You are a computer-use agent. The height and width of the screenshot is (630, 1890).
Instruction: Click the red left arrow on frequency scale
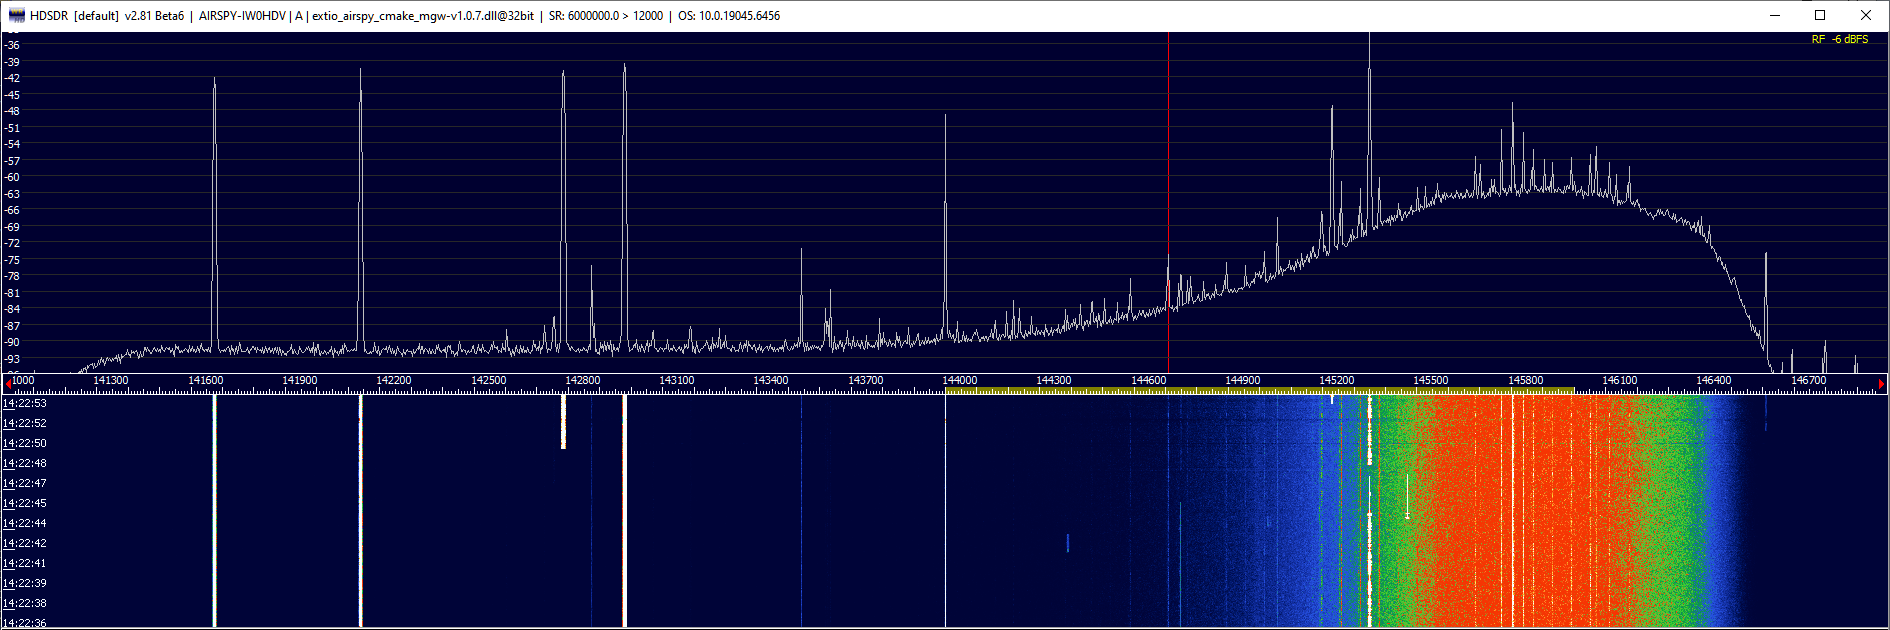(8, 382)
